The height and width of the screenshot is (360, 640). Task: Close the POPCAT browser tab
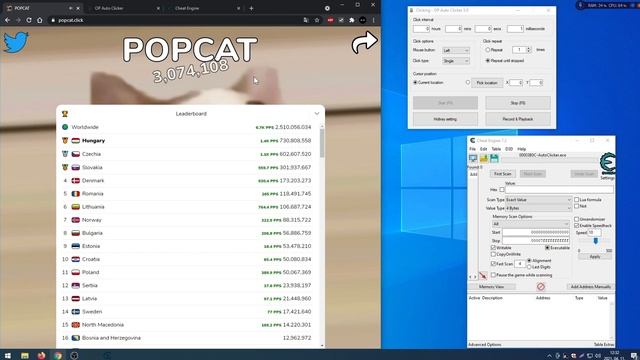coord(78,8)
